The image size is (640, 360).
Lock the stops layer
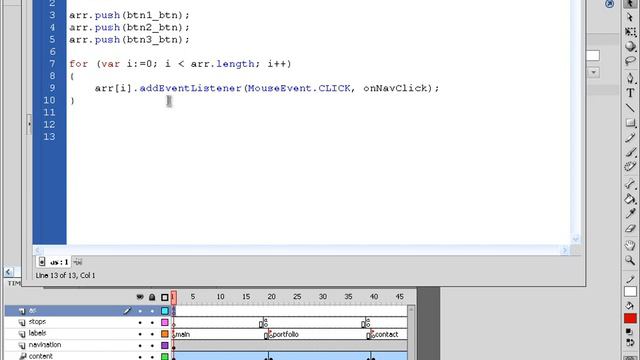click(152, 322)
